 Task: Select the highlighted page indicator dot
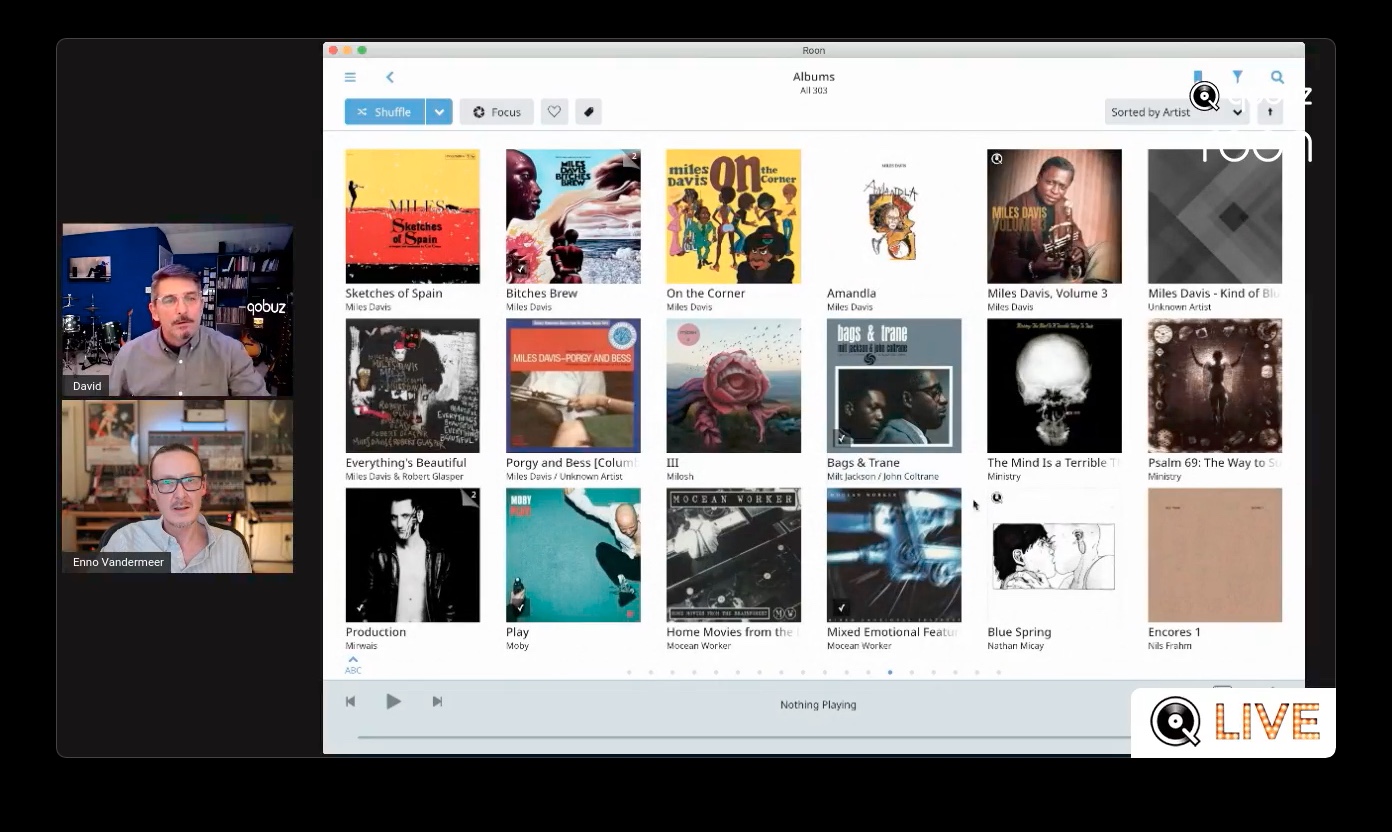(890, 672)
